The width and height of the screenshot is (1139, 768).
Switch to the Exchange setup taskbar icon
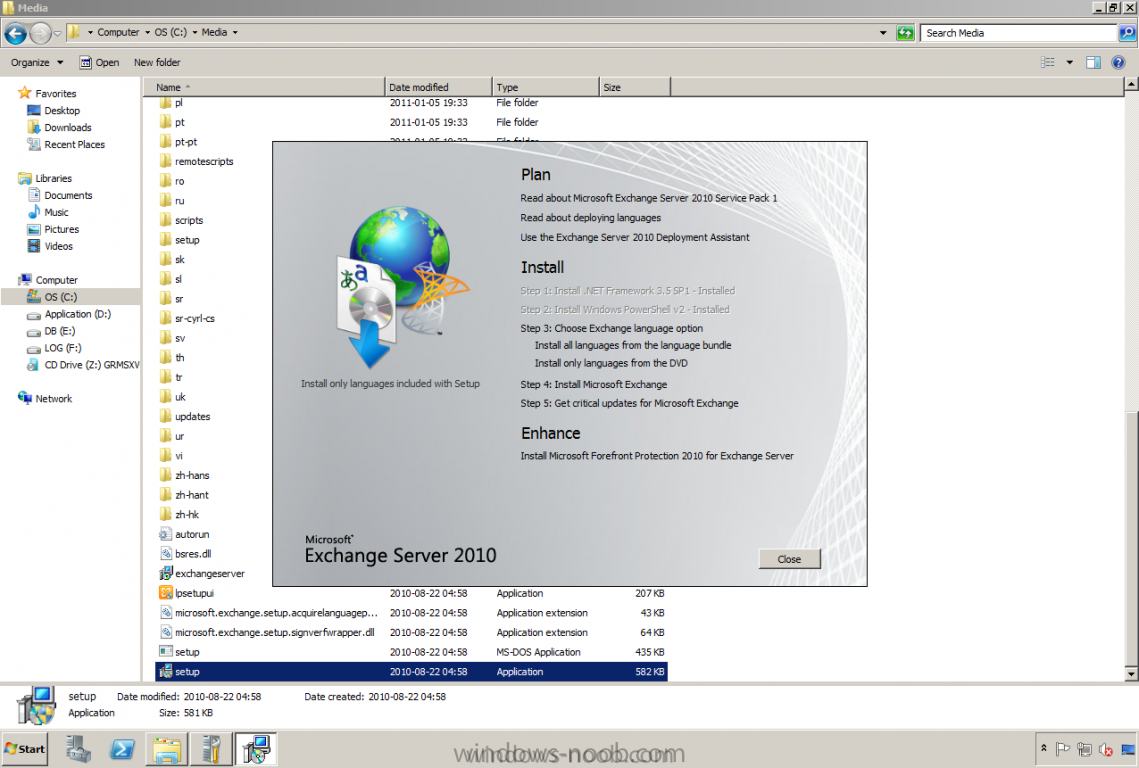click(x=256, y=749)
